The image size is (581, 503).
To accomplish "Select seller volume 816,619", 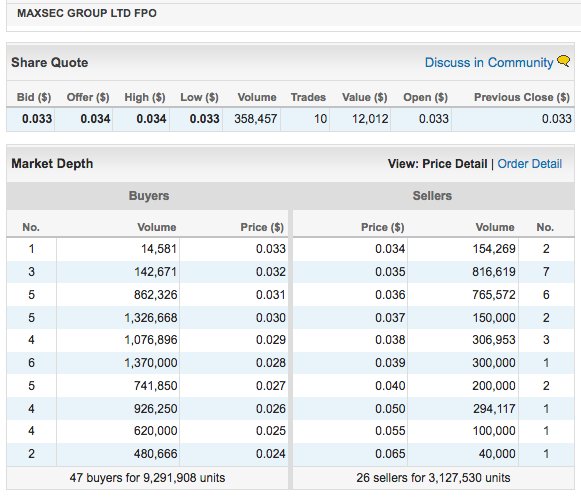I will [494, 272].
